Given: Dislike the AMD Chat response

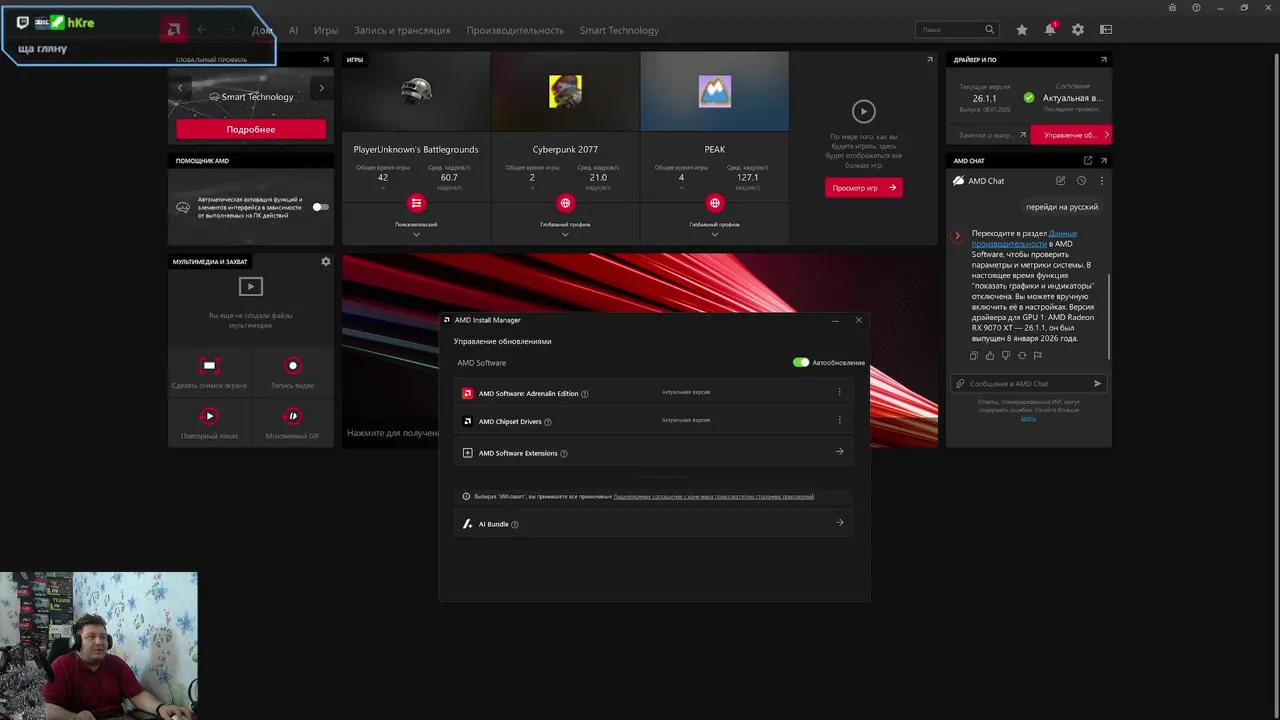Looking at the screenshot, I should click(1006, 355).
